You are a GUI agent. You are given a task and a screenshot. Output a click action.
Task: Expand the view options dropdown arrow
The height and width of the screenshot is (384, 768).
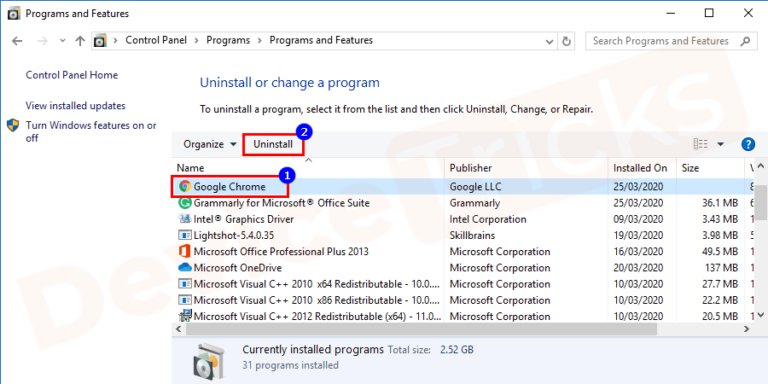coord(720,144)
